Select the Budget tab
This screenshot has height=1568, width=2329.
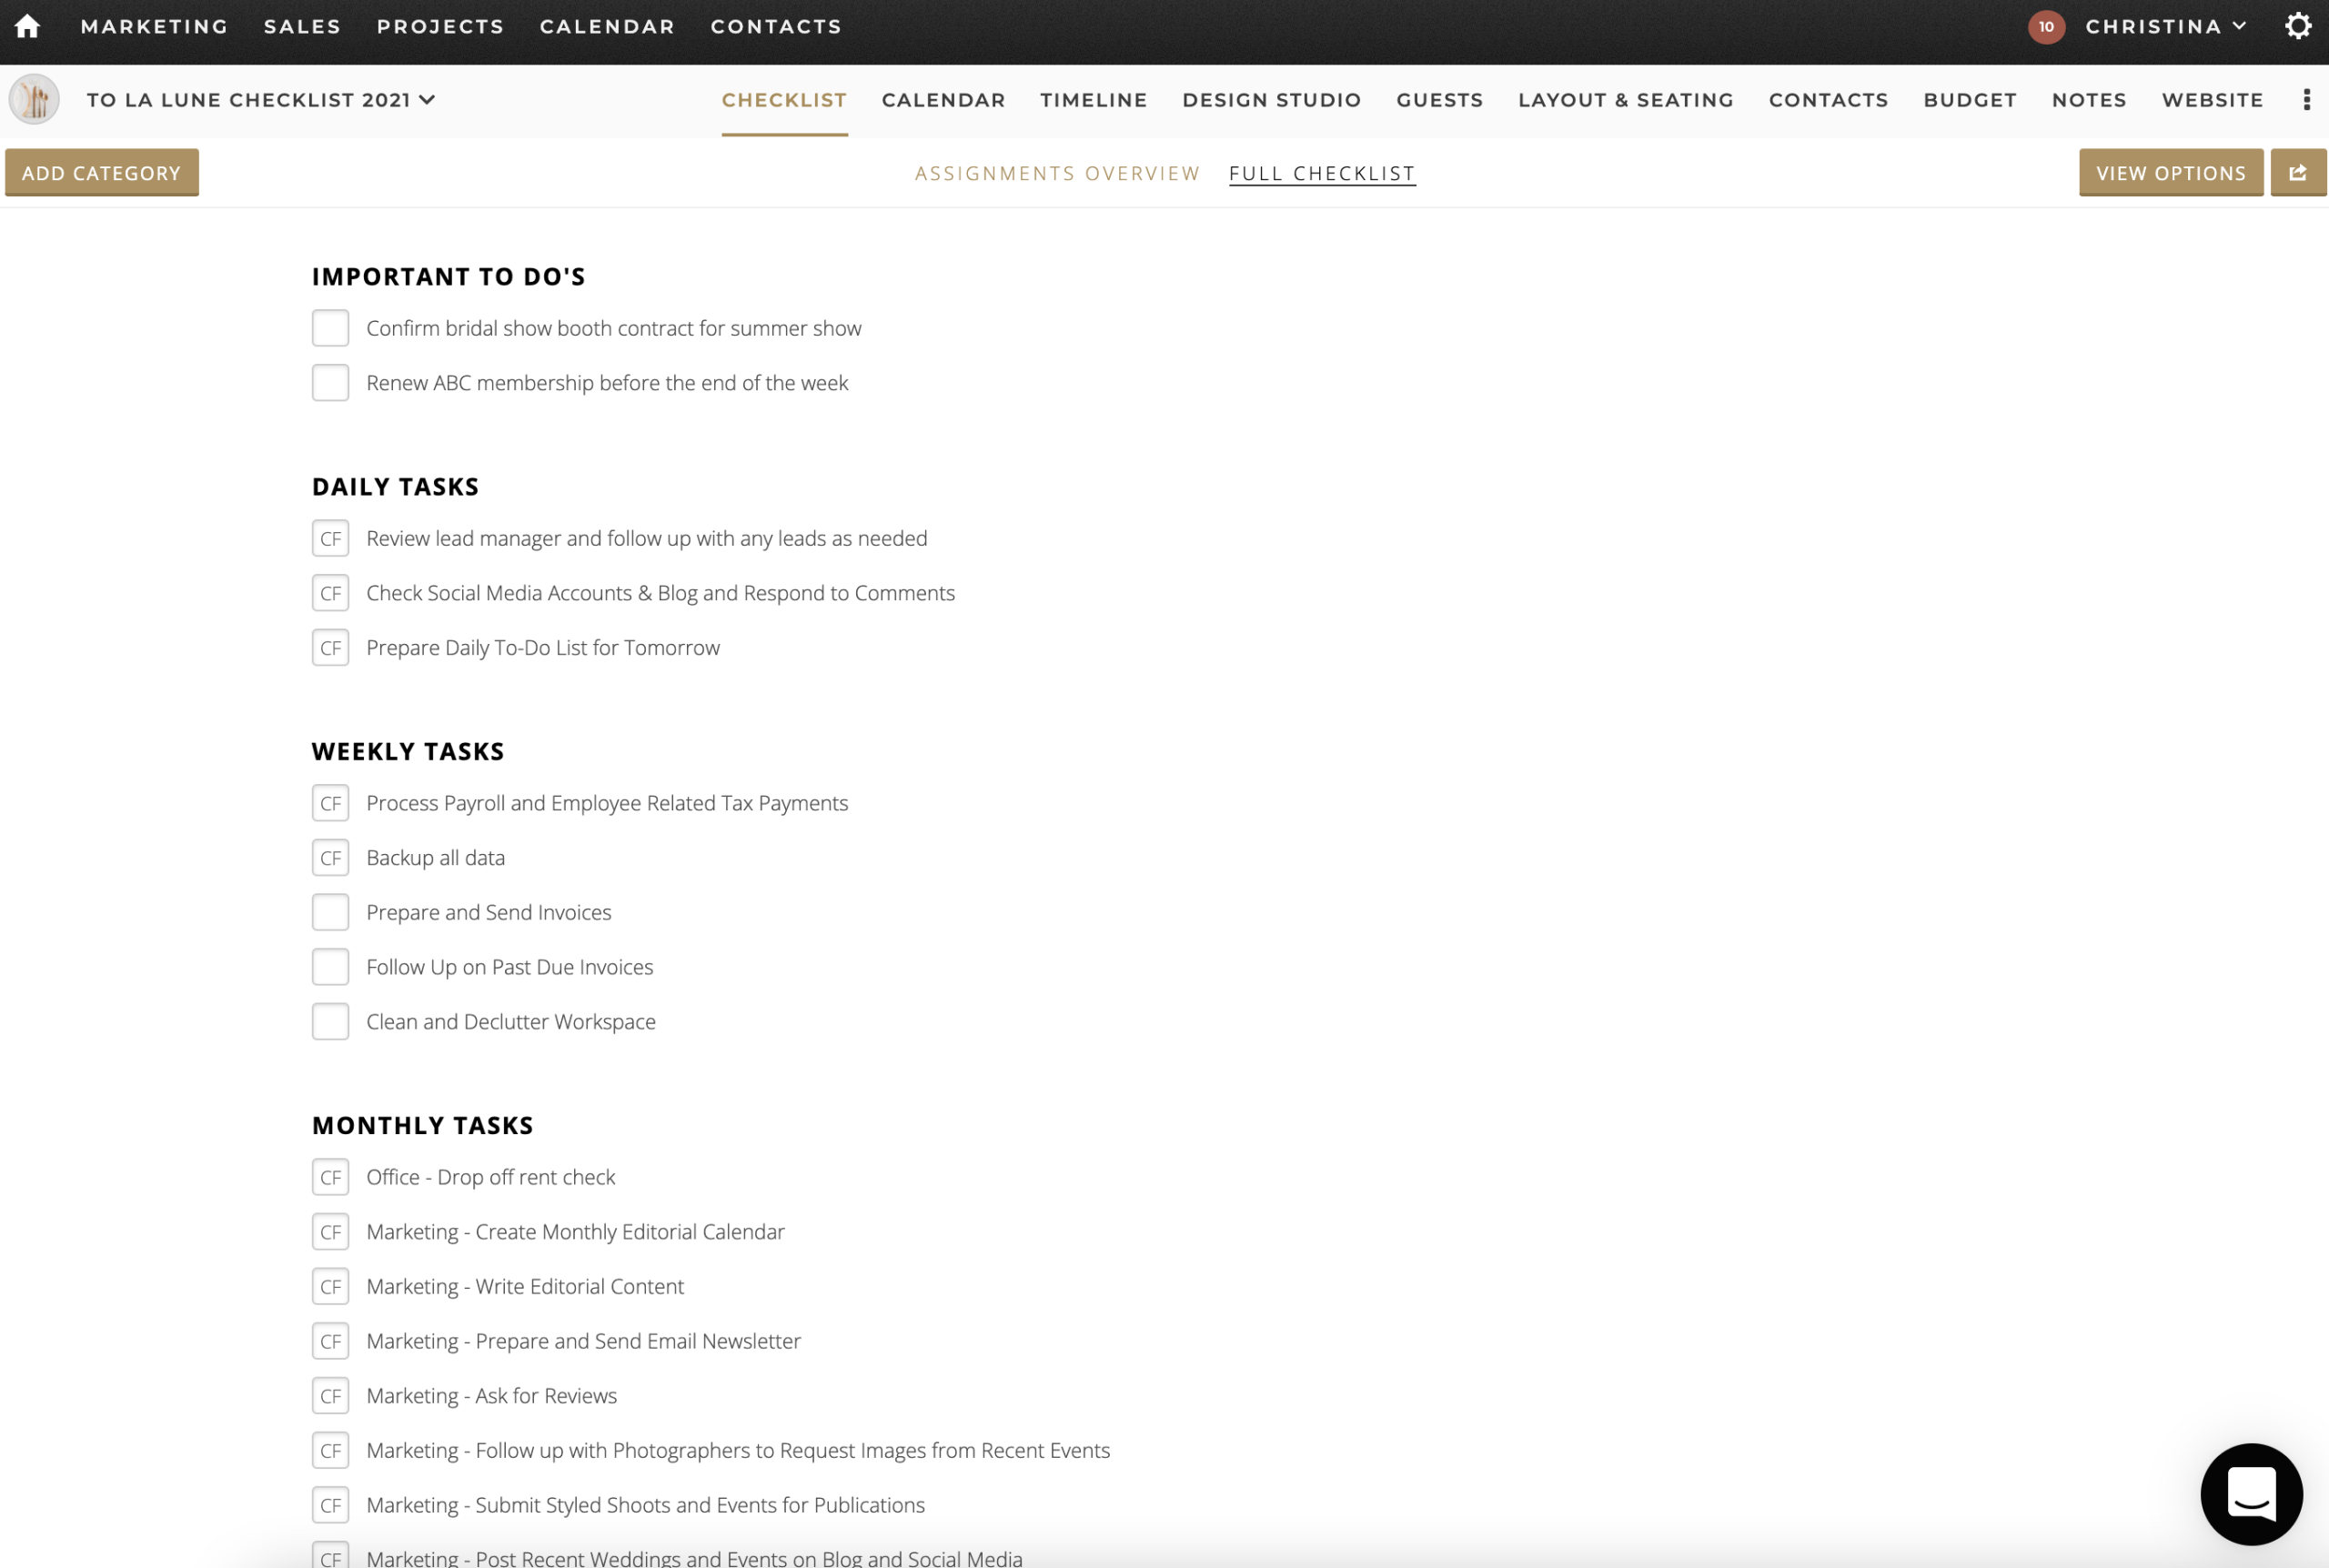point(1969,99)
